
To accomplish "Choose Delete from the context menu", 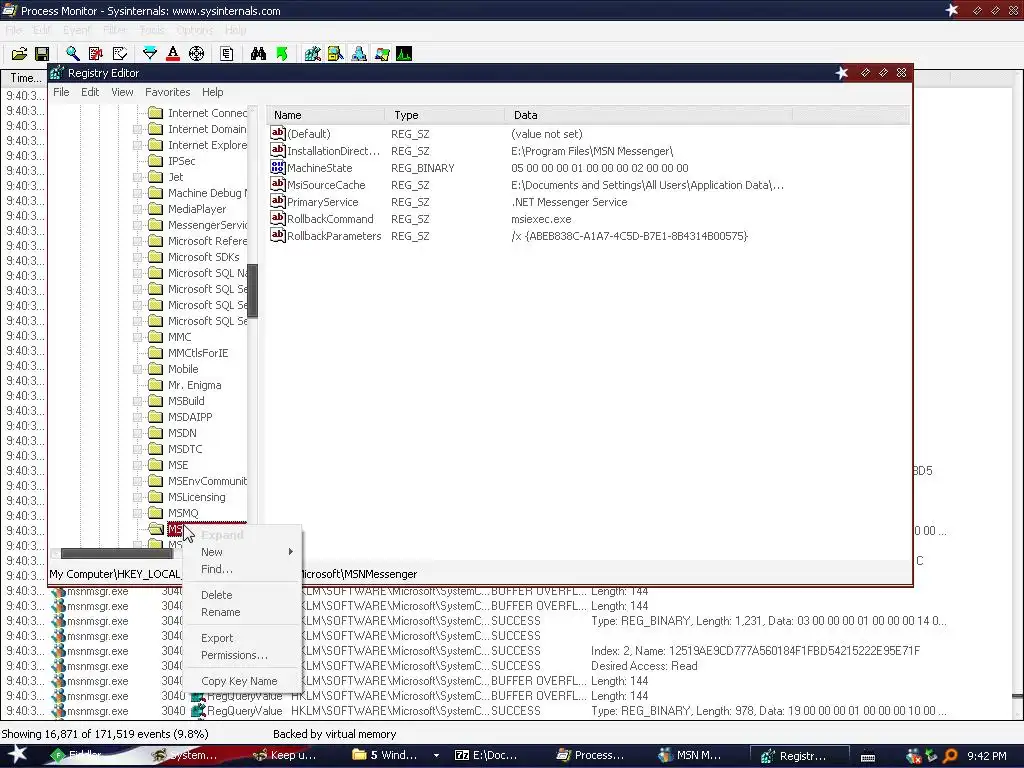I will point(242,595).
